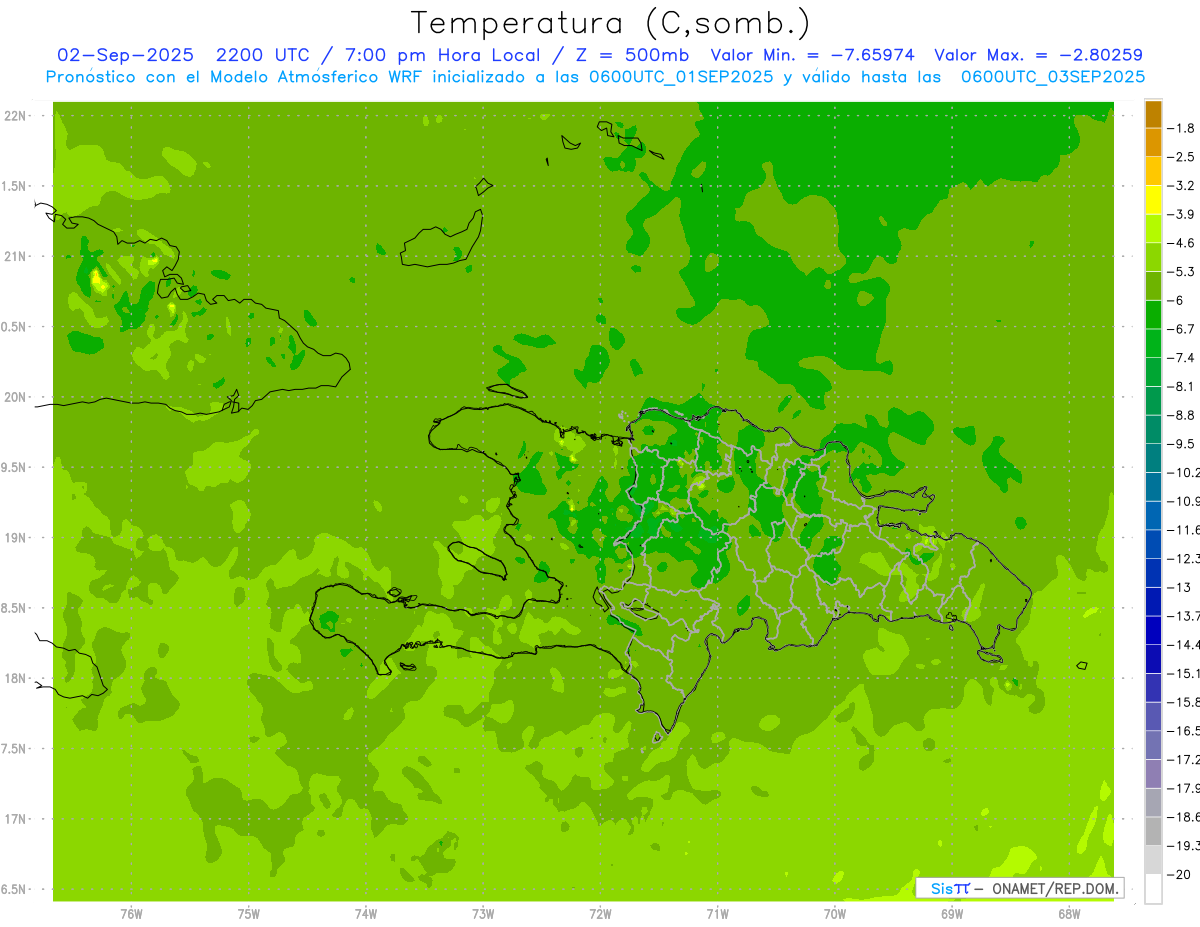The height and width of the screenshot is (927, 1200).
Task: Click the '-1.8' colorbar value label
Action: 1181,128
